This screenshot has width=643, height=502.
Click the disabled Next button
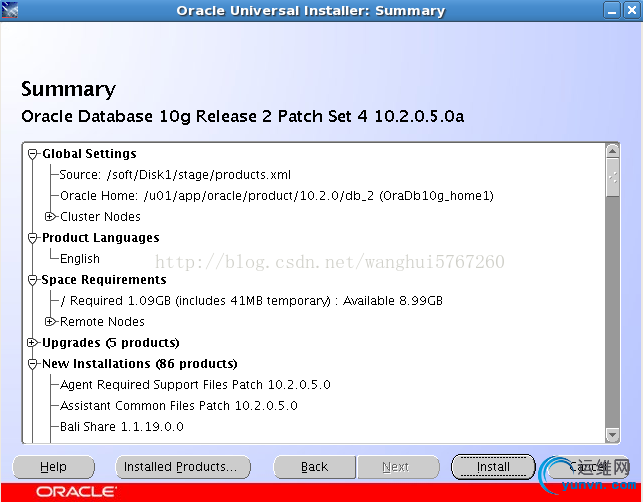pos(398,467)
